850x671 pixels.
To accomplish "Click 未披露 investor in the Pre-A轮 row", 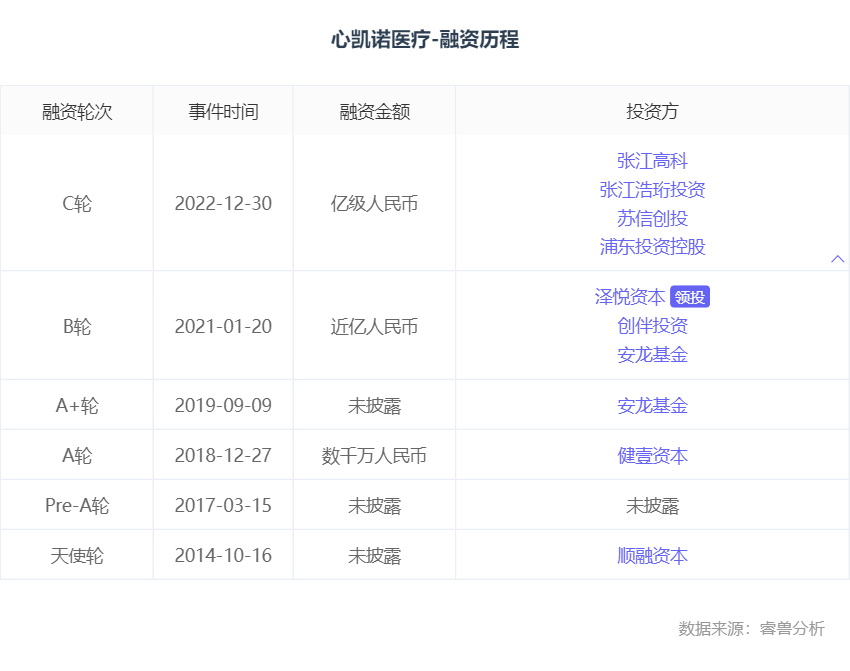I will (652, 506).
